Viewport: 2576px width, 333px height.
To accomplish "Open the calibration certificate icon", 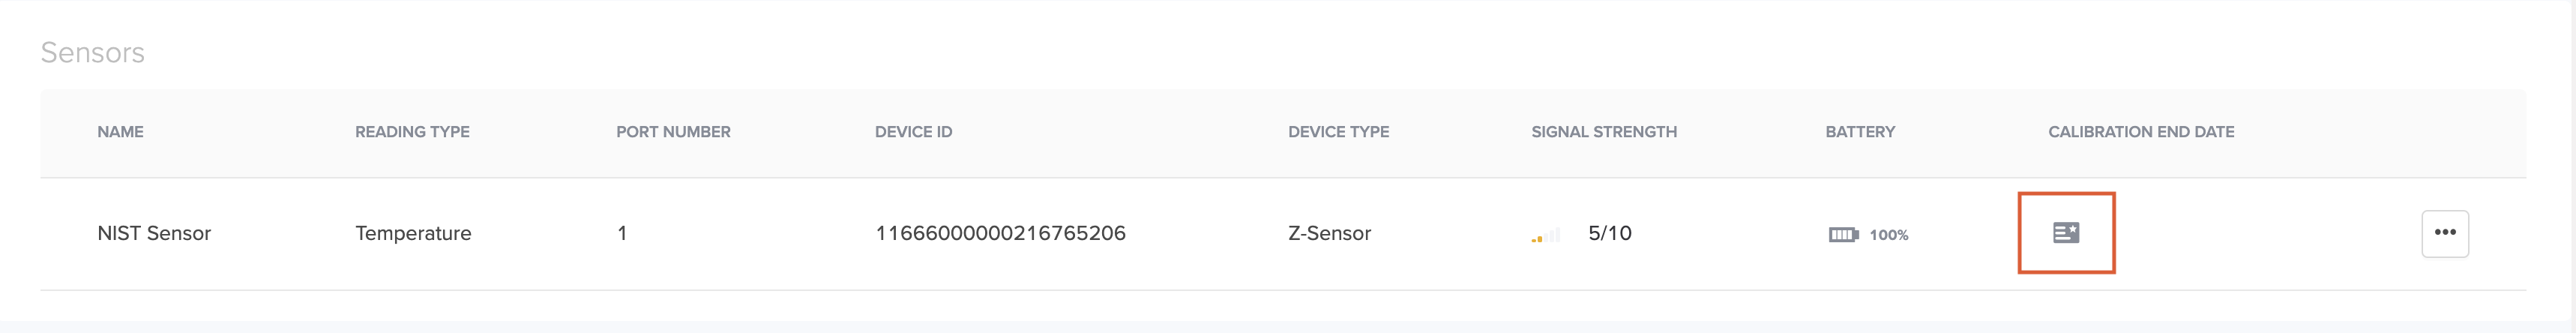I will (x=2066, y=233).
